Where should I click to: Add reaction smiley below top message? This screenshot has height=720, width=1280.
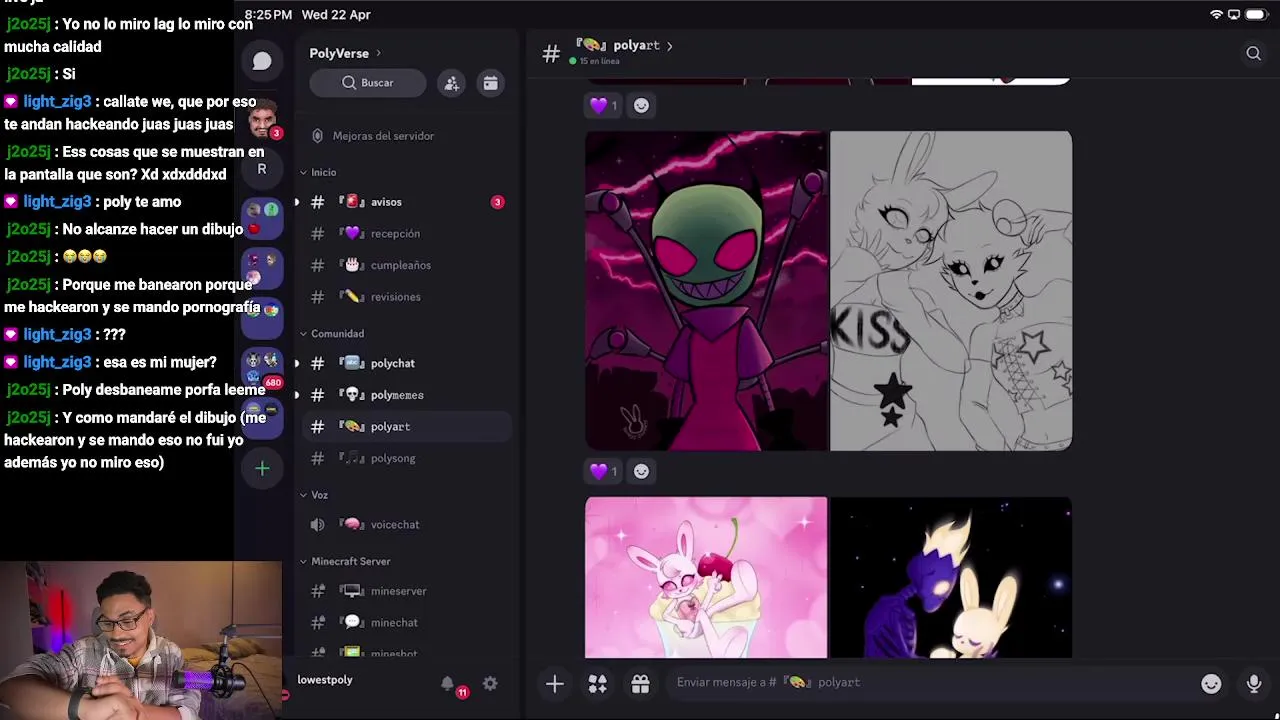tap(641, 105)
